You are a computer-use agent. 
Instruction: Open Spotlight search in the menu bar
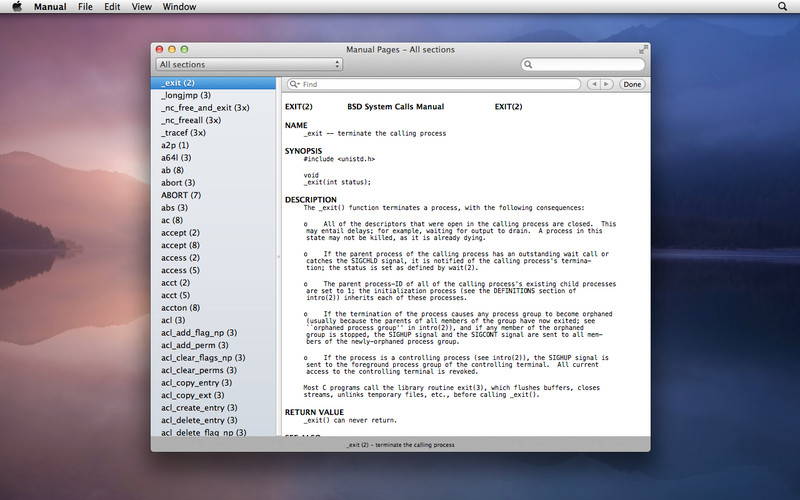point(782,7)
